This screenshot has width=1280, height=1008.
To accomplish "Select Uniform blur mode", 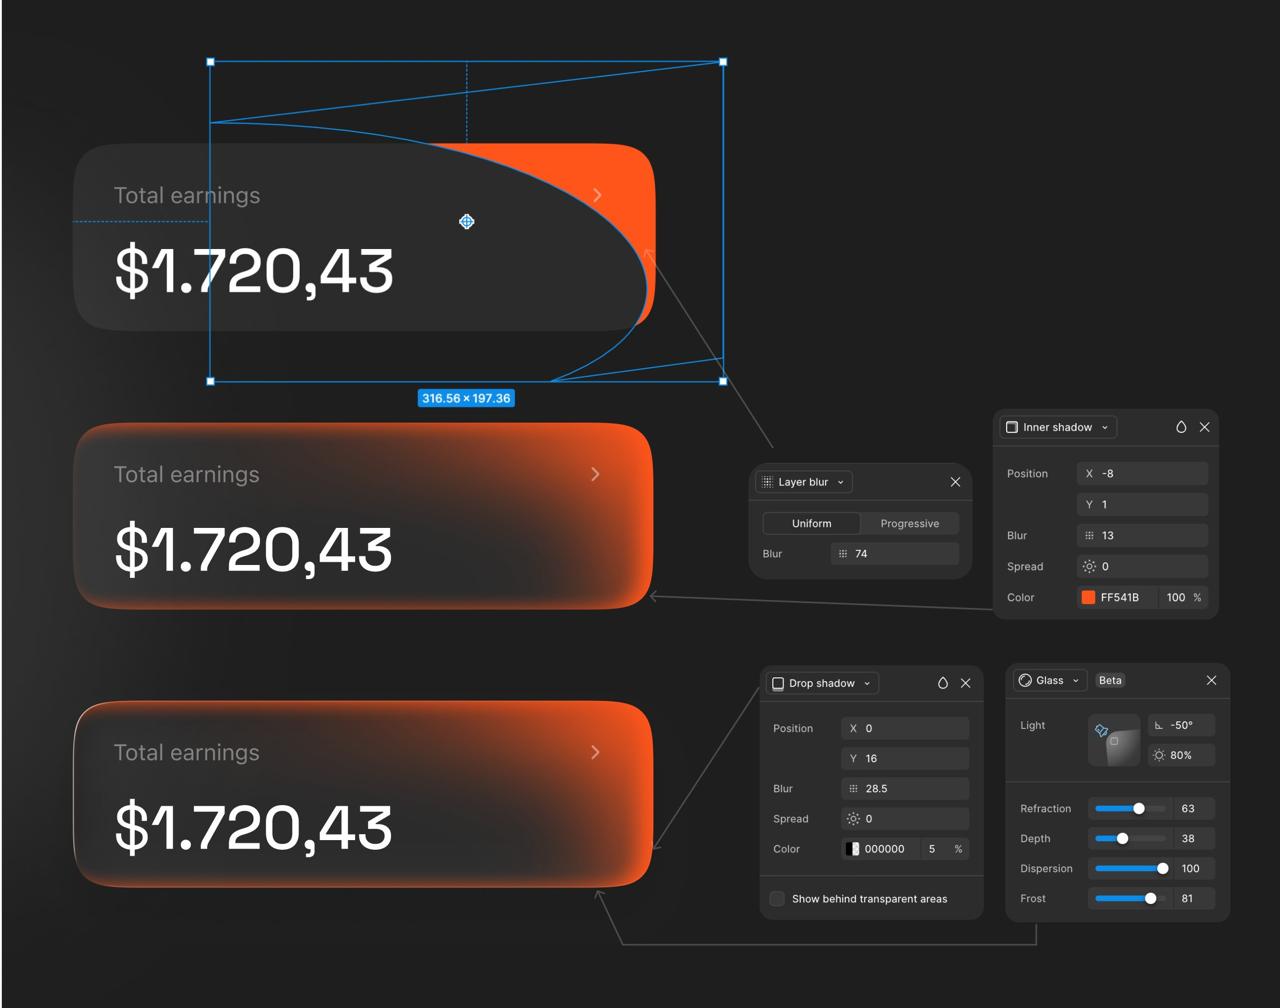I will 811,523.
